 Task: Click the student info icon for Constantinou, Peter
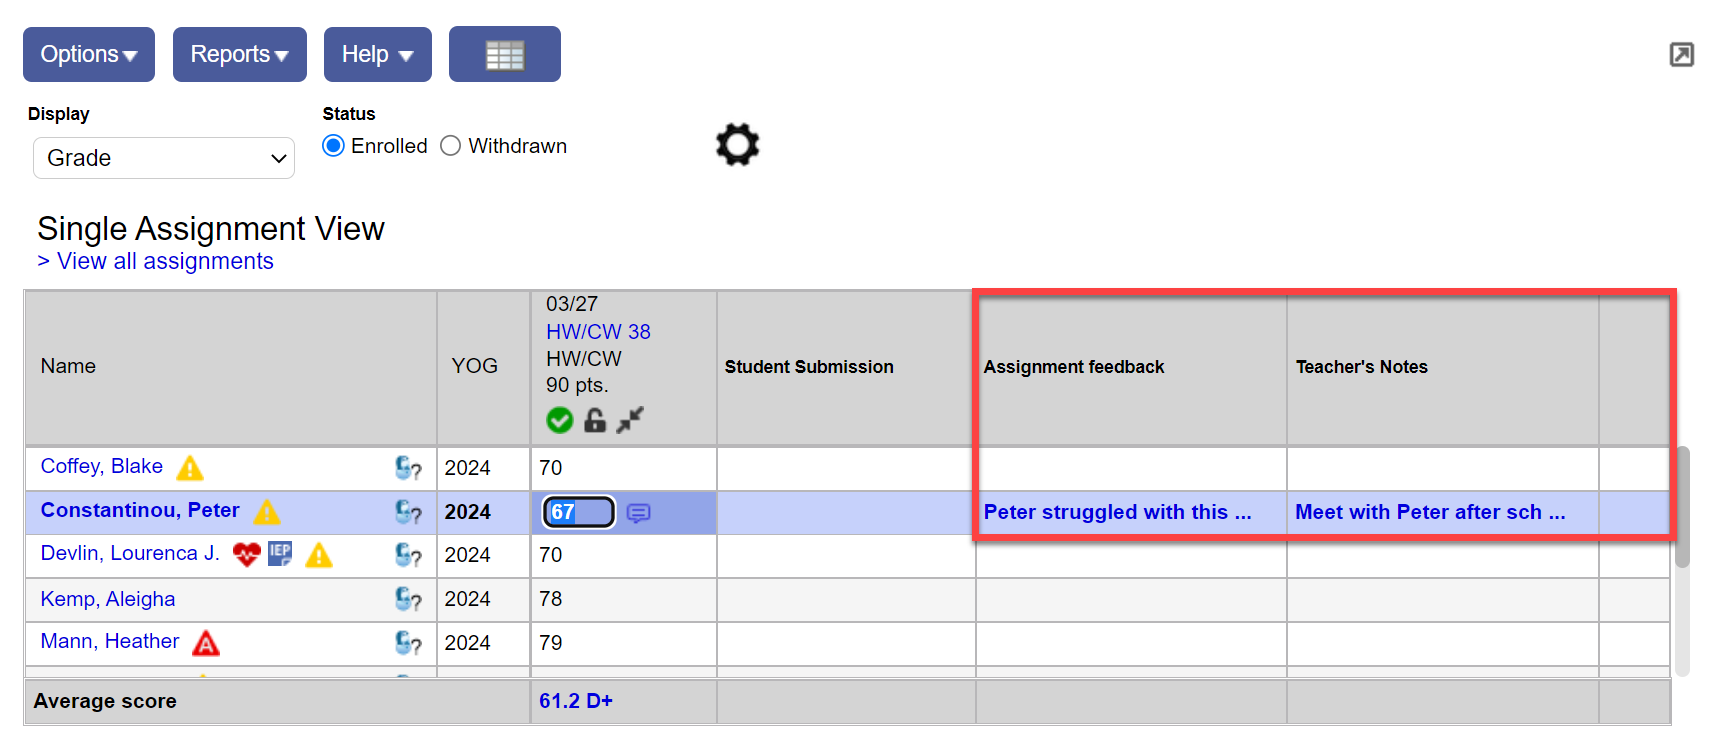point(408,512)
